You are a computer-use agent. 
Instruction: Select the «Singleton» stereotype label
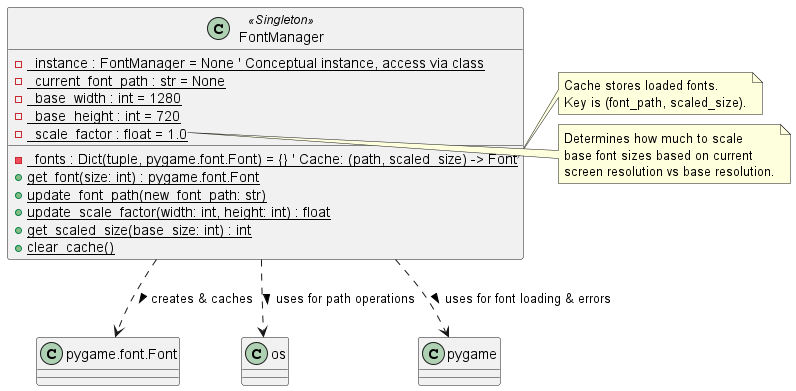tap(281, 20)
